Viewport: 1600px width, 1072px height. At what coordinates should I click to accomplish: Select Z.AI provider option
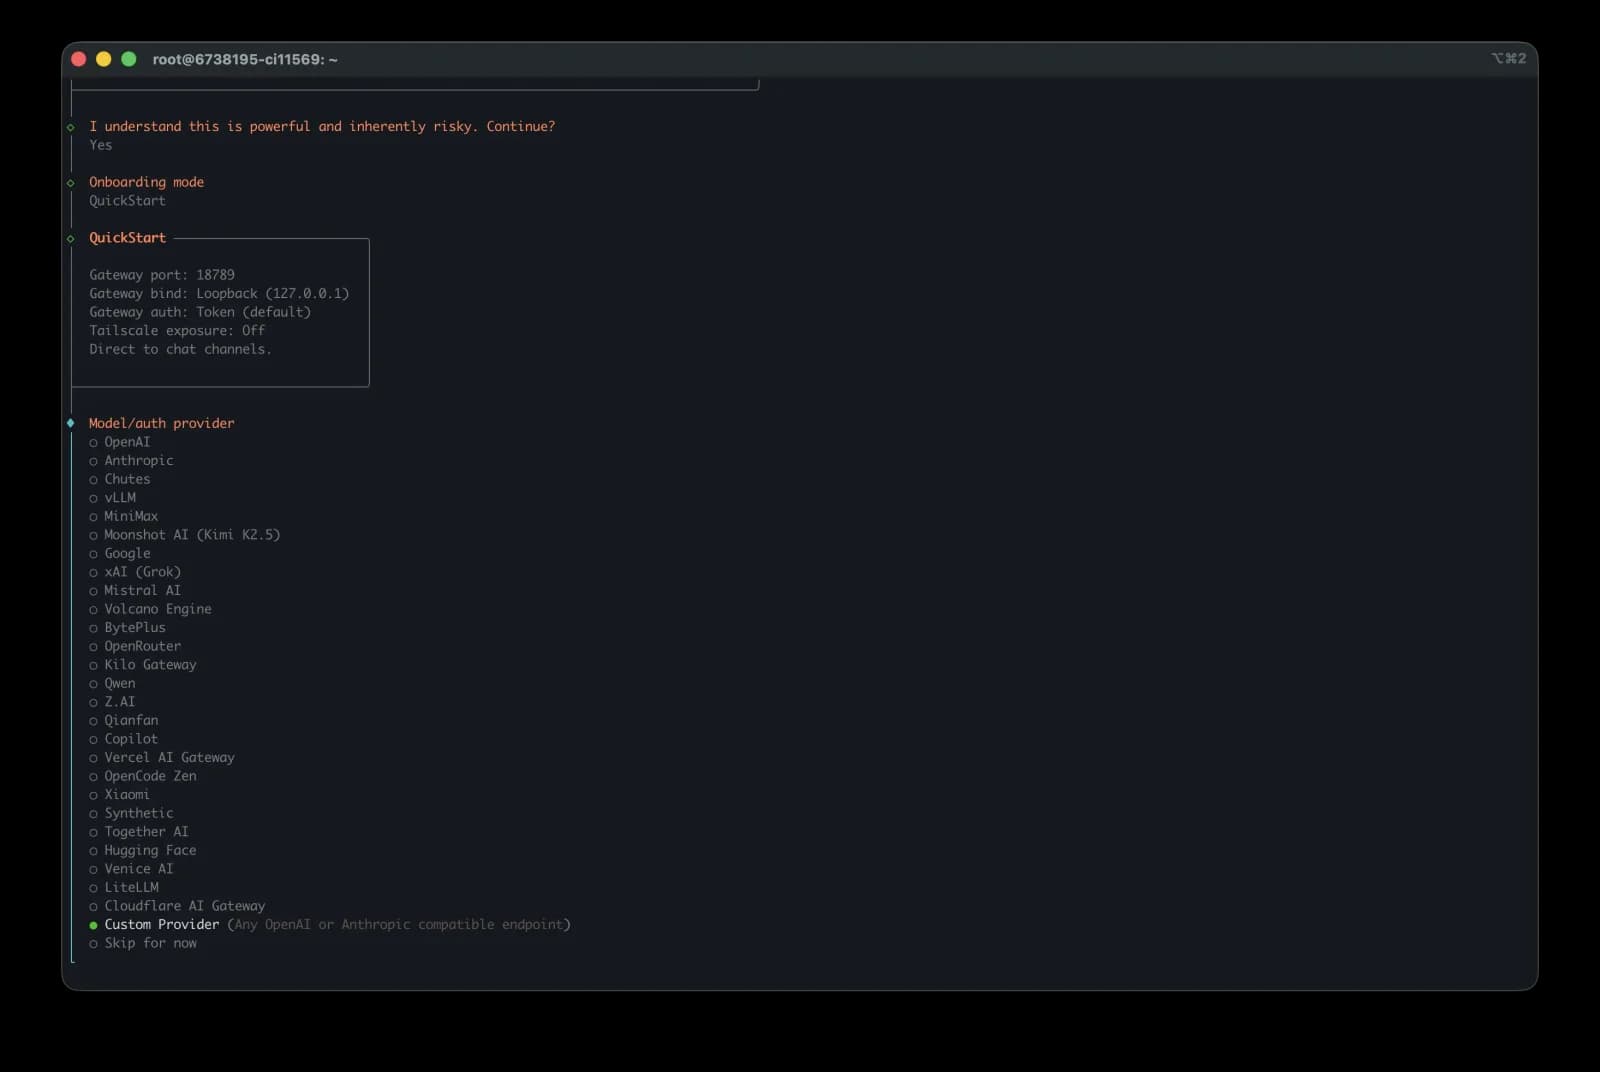tap(112, 702)
